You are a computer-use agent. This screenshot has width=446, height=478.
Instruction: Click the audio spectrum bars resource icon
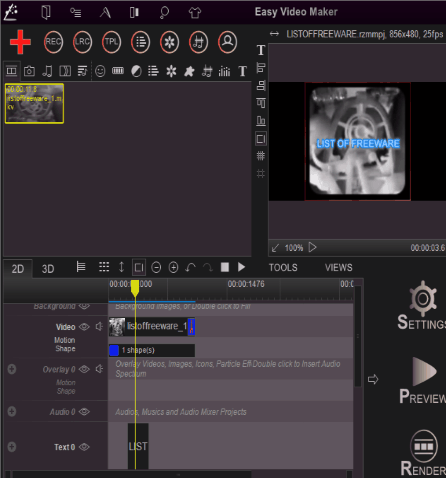tap(224, 71)
